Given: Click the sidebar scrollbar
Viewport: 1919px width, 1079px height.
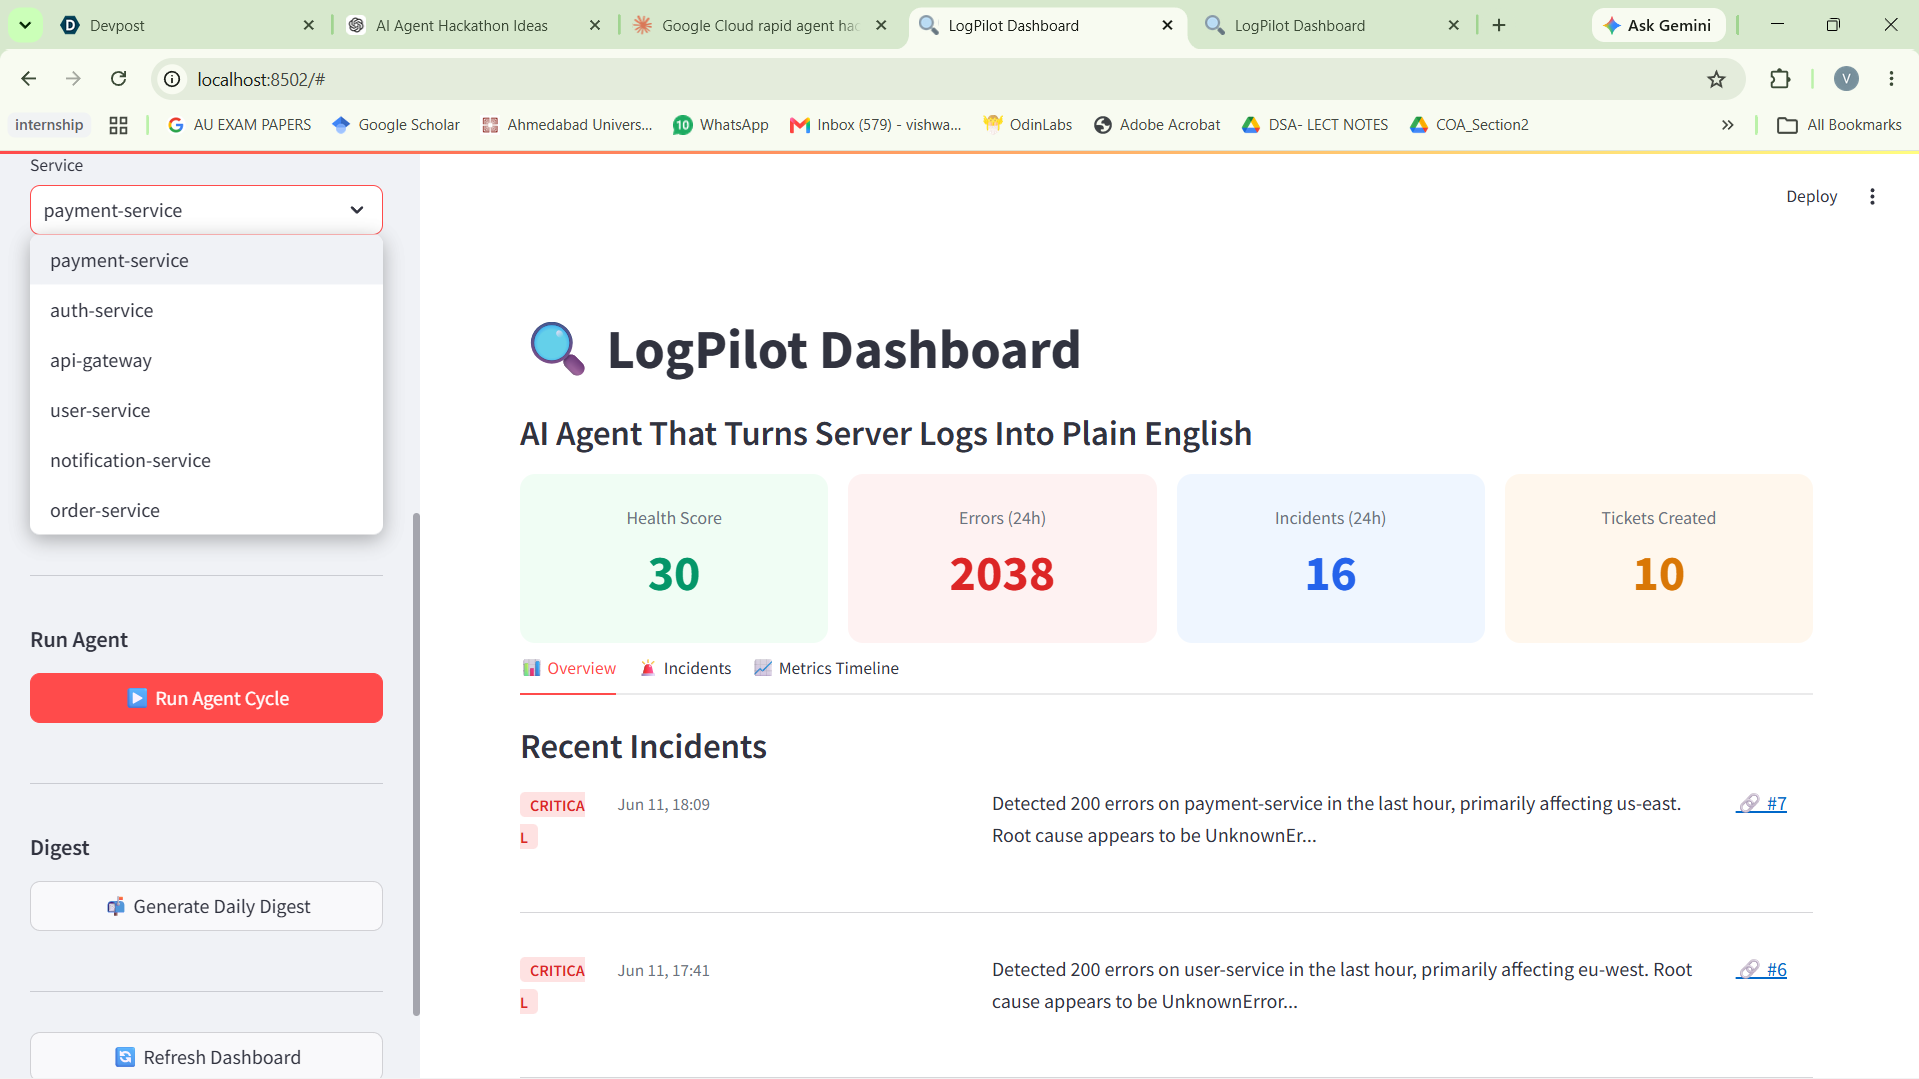Looking at the screenshot, I should coord(416,765).
